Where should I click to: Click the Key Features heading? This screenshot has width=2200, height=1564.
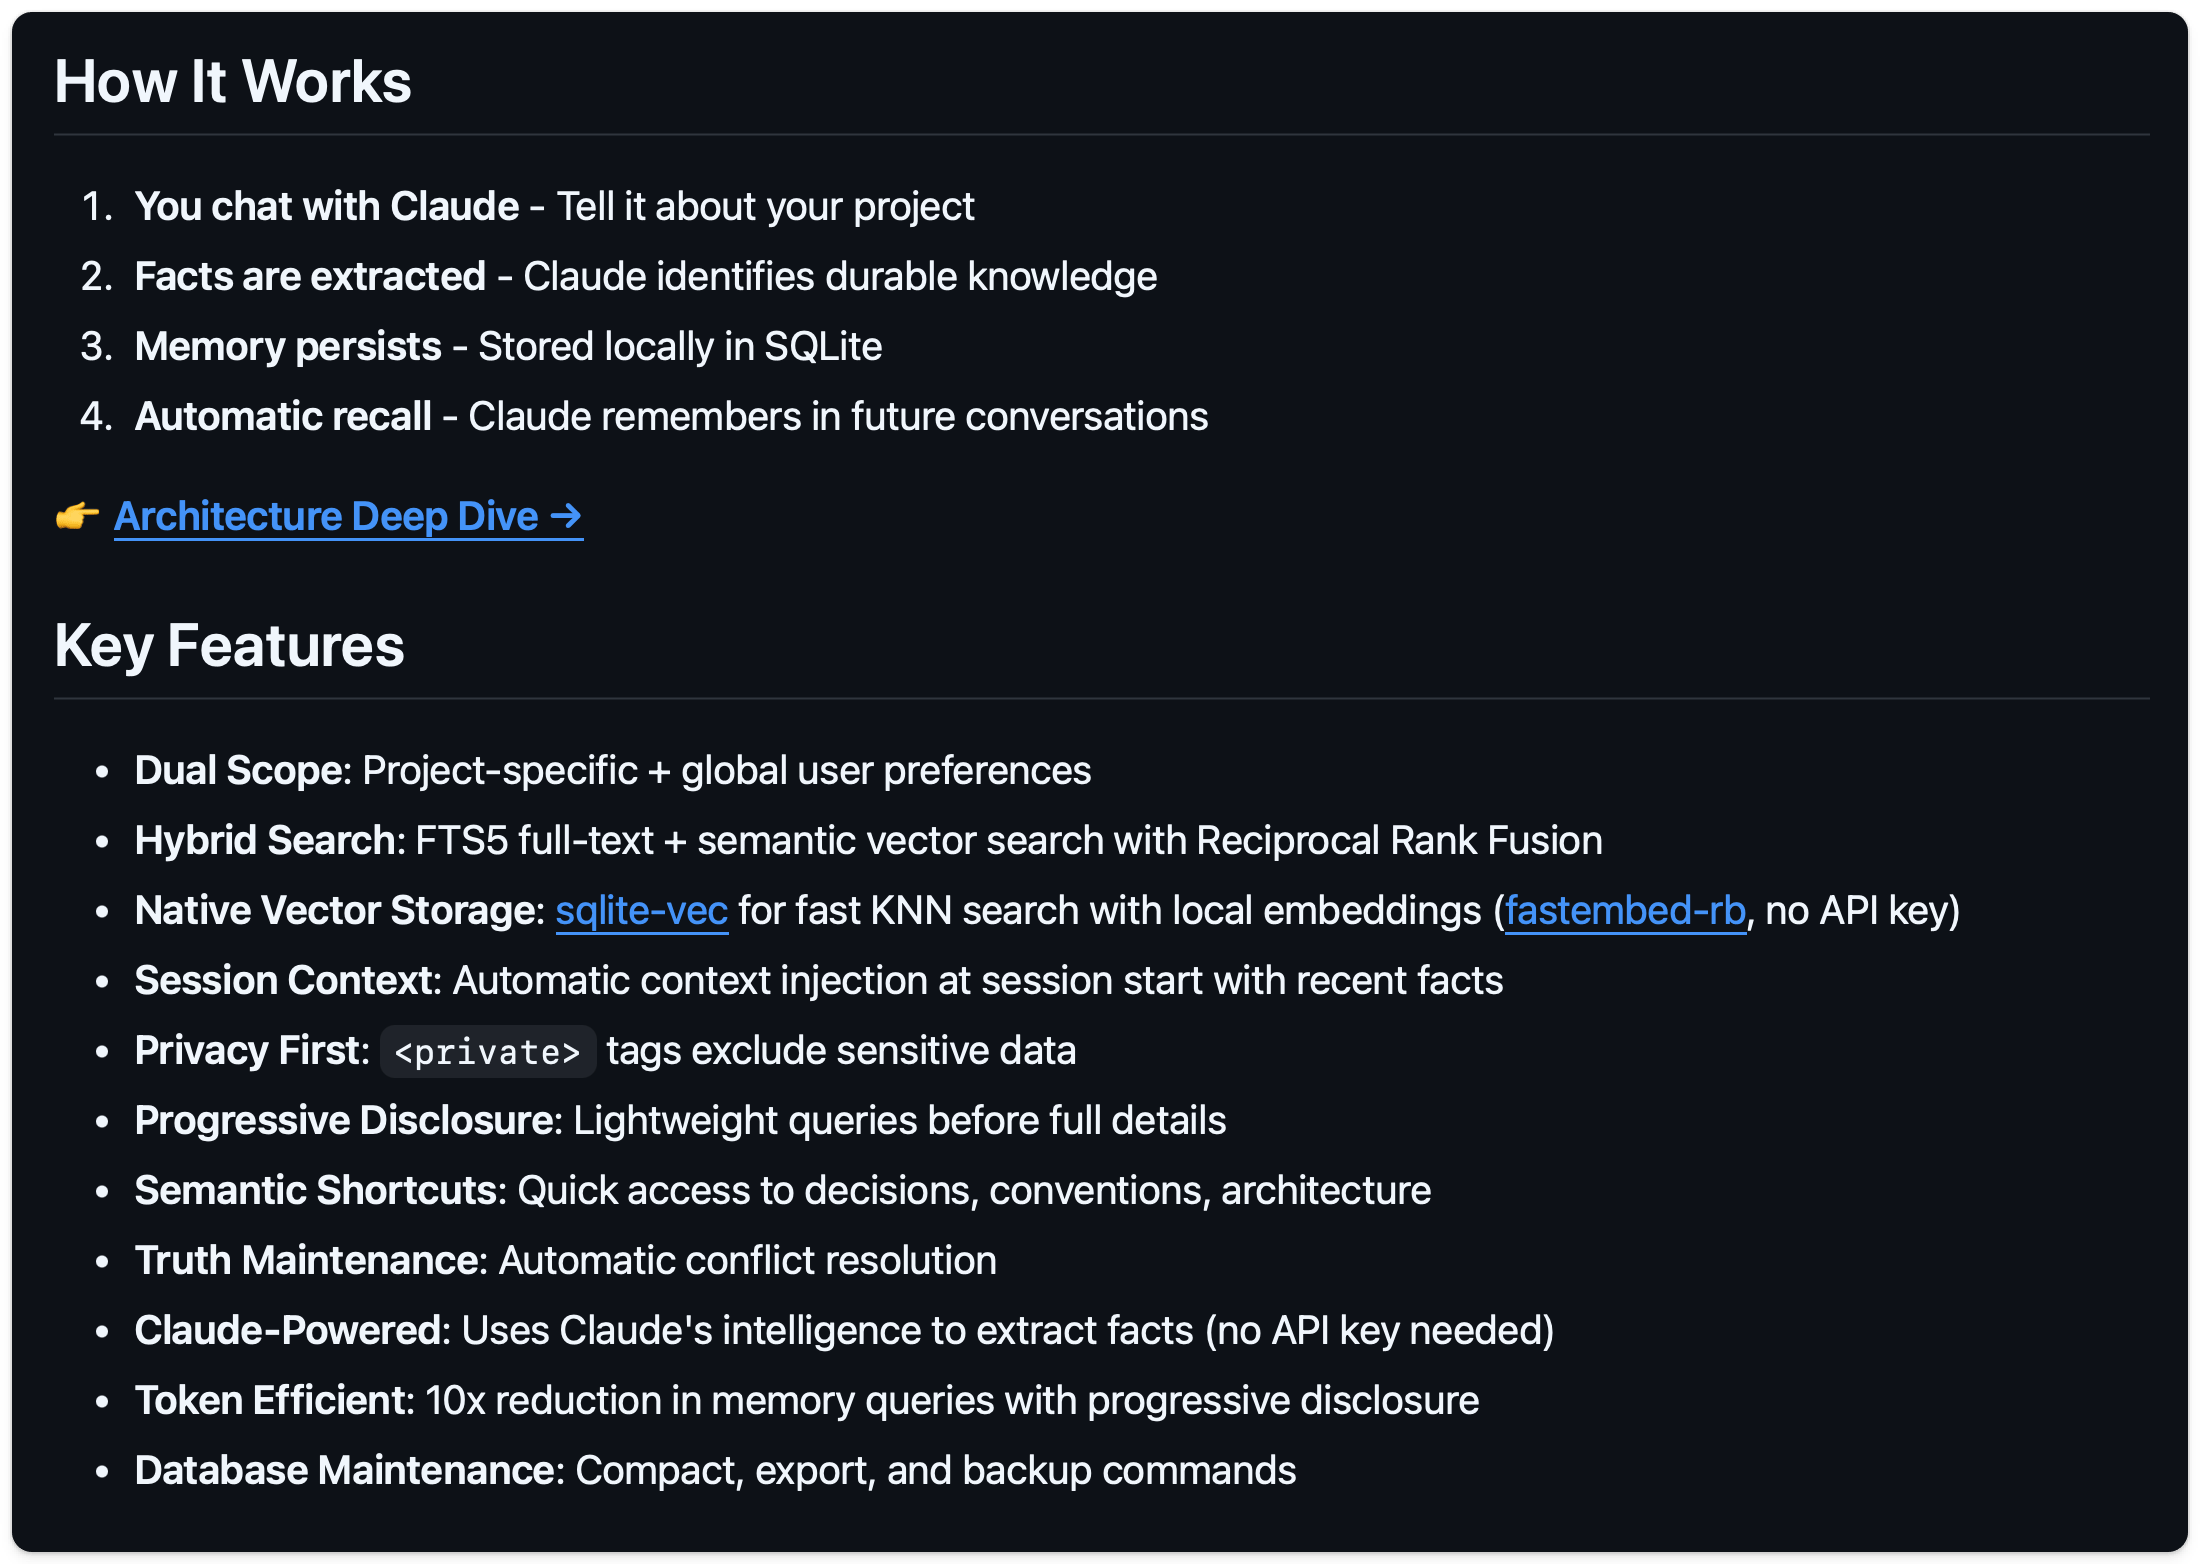pos(229,646)
